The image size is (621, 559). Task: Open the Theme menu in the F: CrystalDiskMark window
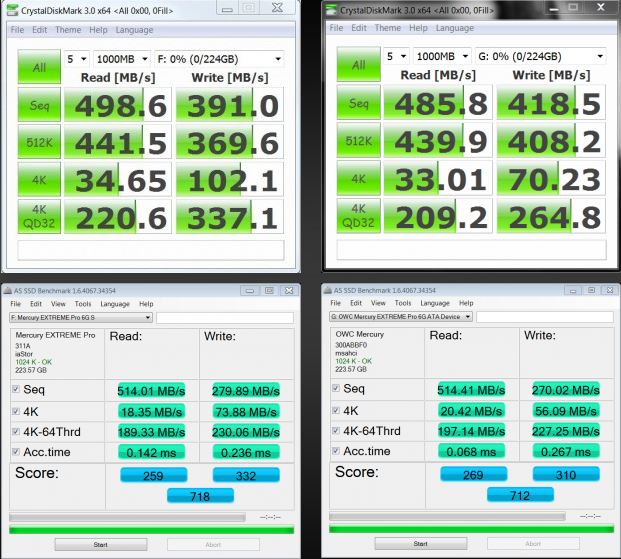(x=69, y=30)
